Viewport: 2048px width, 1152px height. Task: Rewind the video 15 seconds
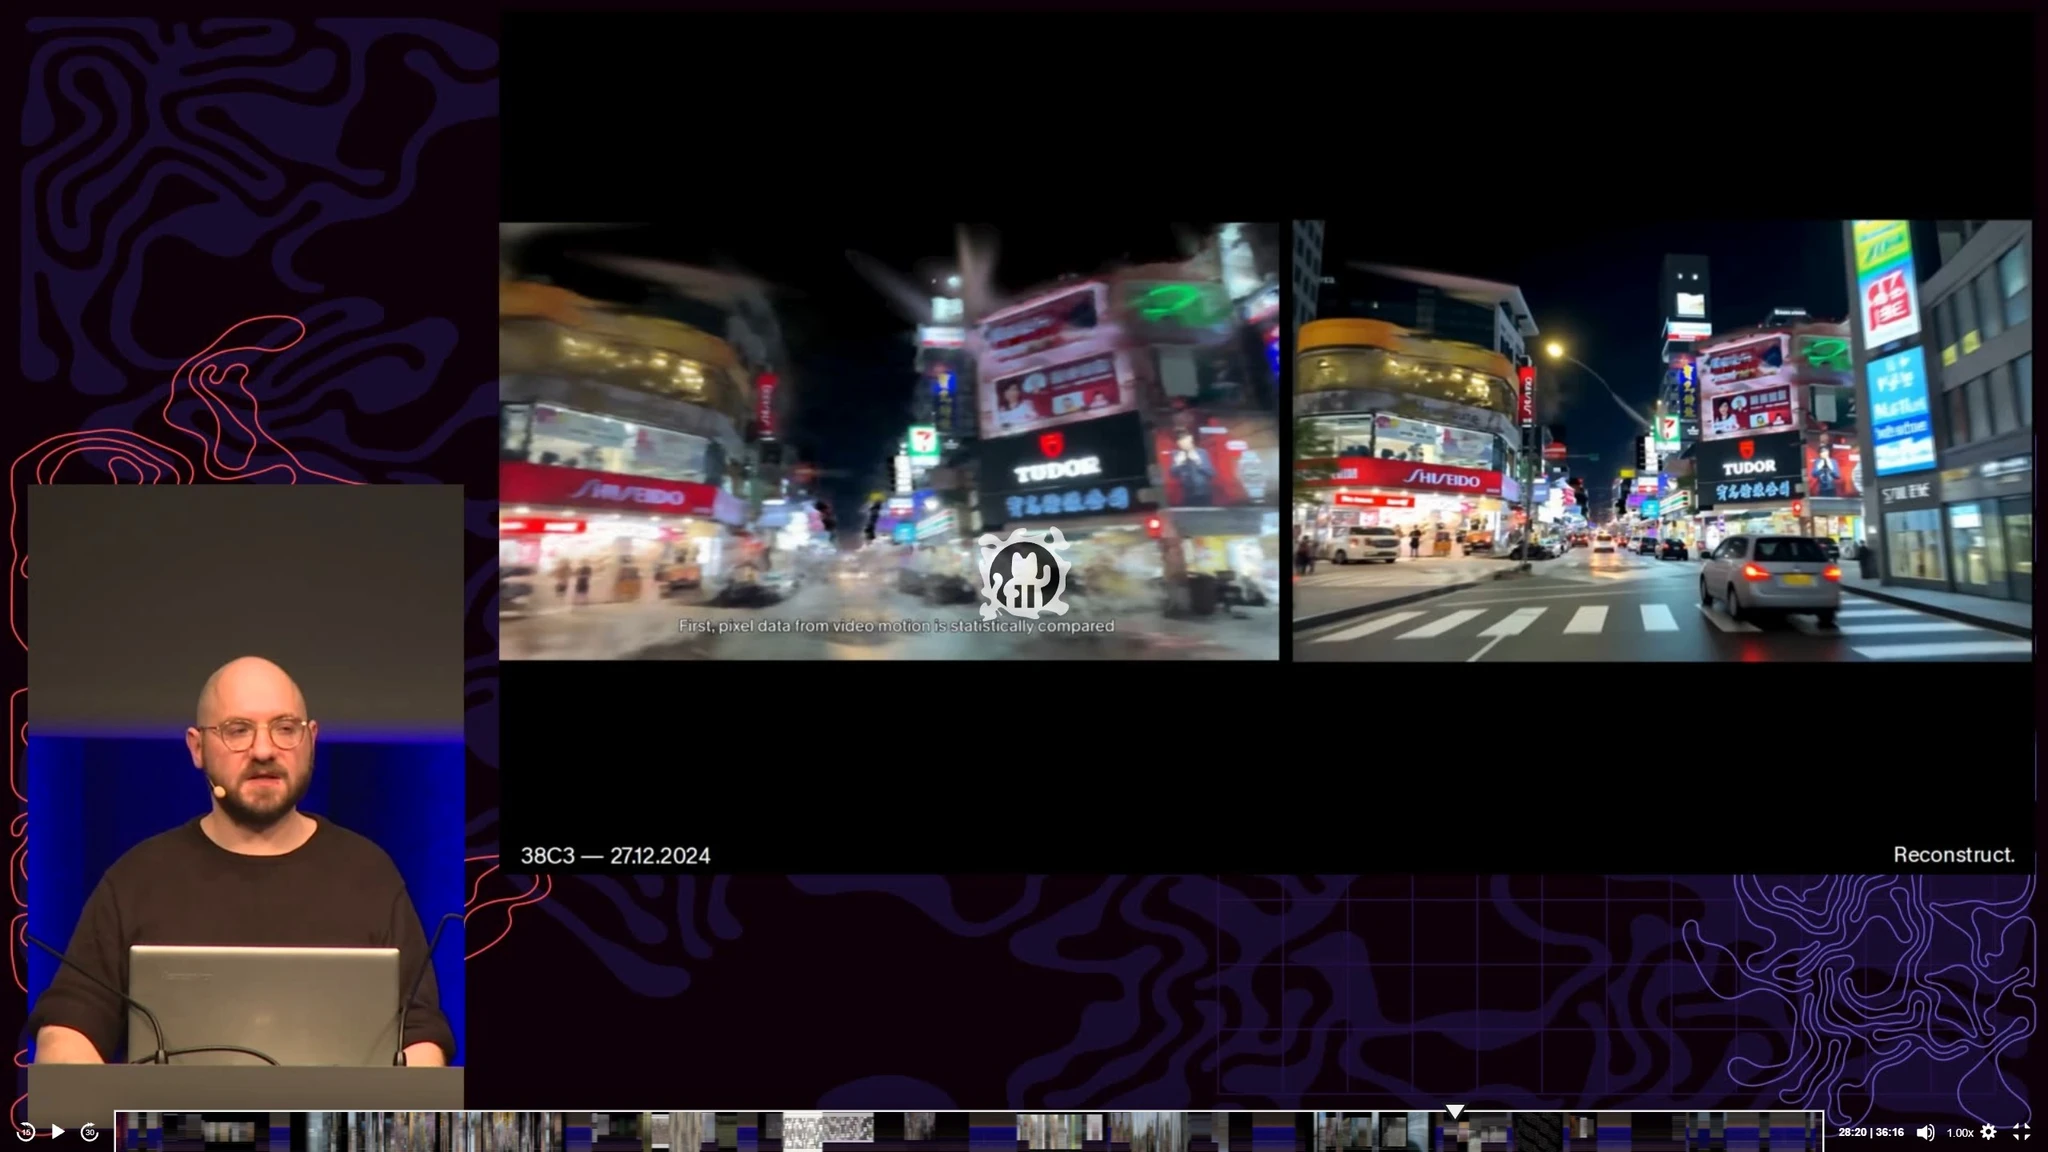26,1132
